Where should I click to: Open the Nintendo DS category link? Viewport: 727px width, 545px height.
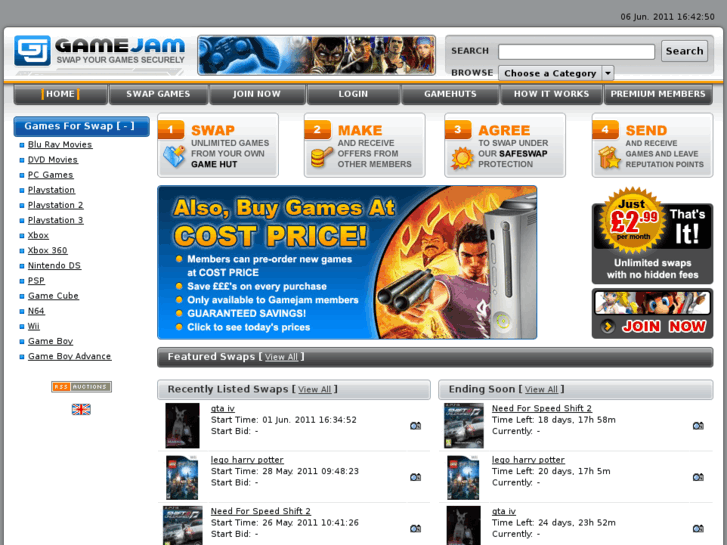(x=54, y=266)
